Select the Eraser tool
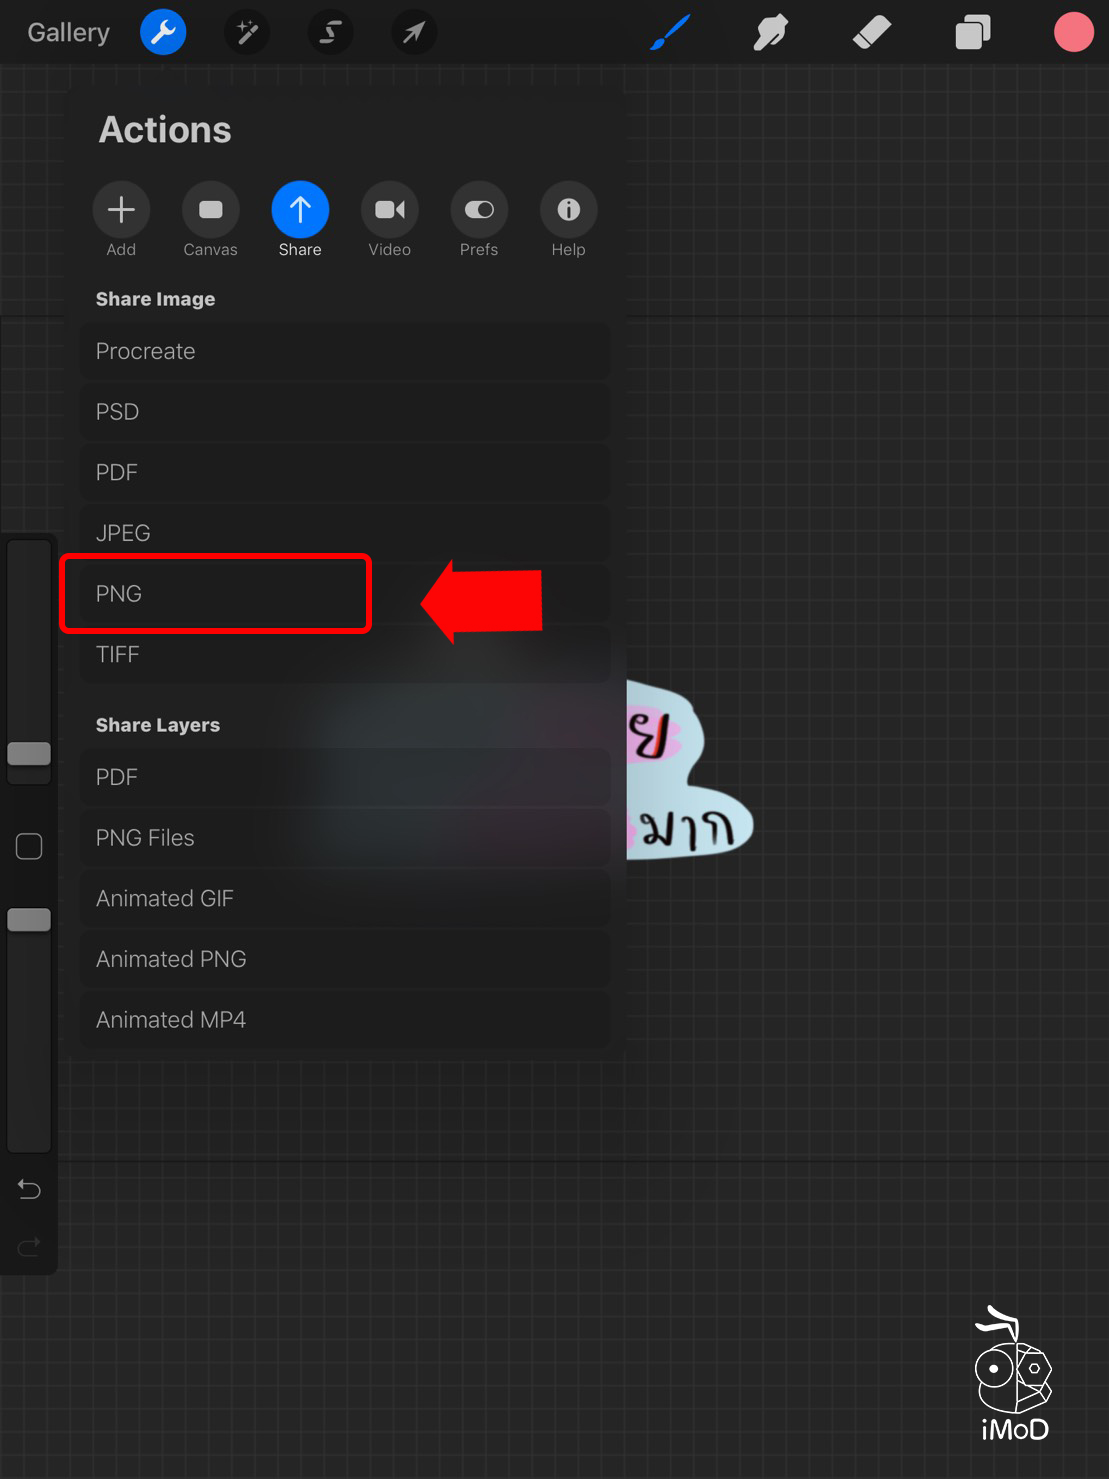The width and height of the screenshot is (1109, 1479). [x=872, y=33]
